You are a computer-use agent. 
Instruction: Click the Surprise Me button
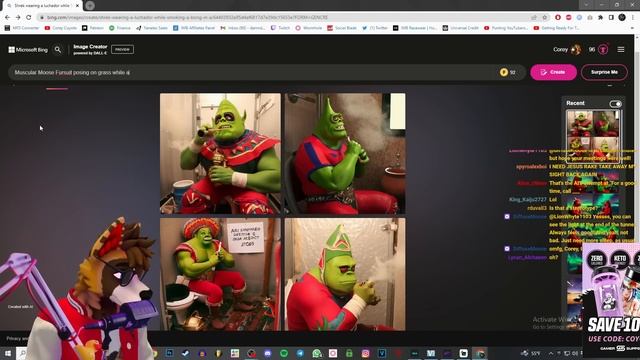pos(604,72)
